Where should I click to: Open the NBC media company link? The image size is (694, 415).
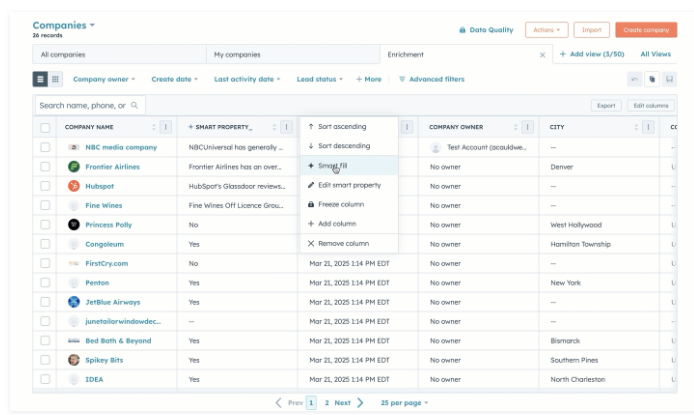coord(121,147)
